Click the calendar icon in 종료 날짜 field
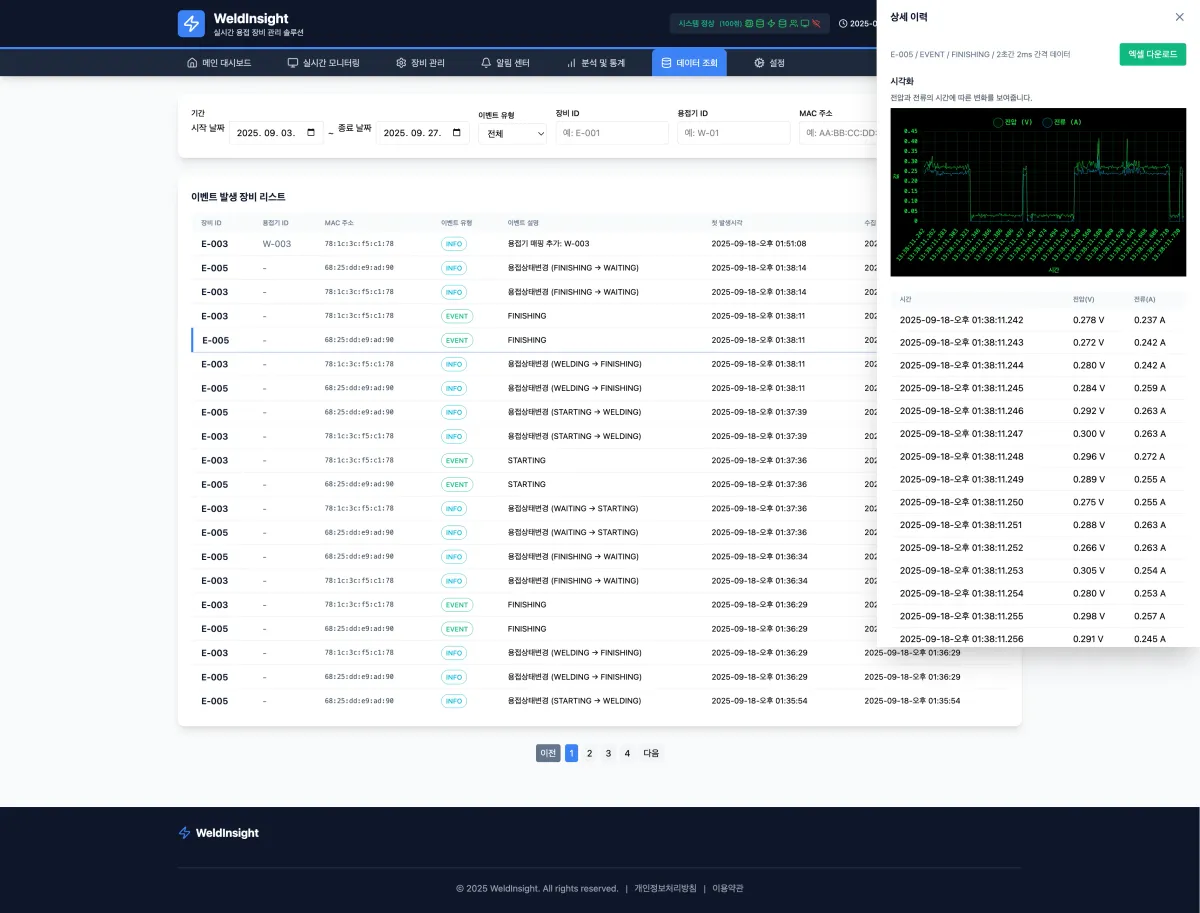This screenshot has width=1200, height=913. tap(457, 133)
